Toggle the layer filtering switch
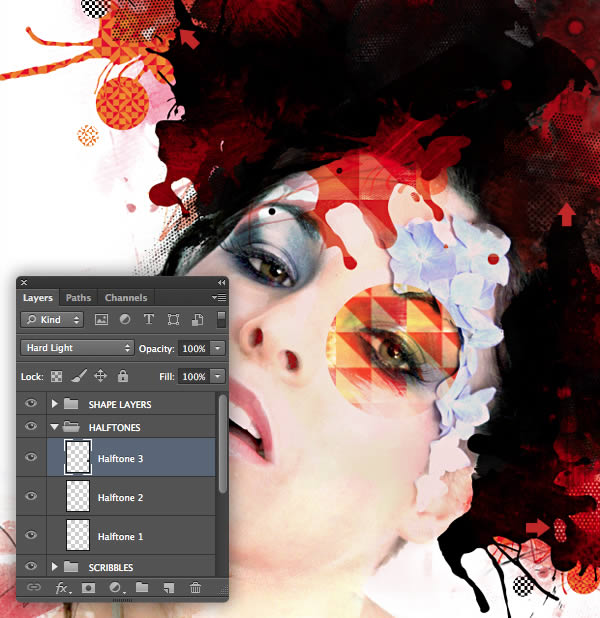This screenshot has width=600, height=618. (x=221, y=319)
